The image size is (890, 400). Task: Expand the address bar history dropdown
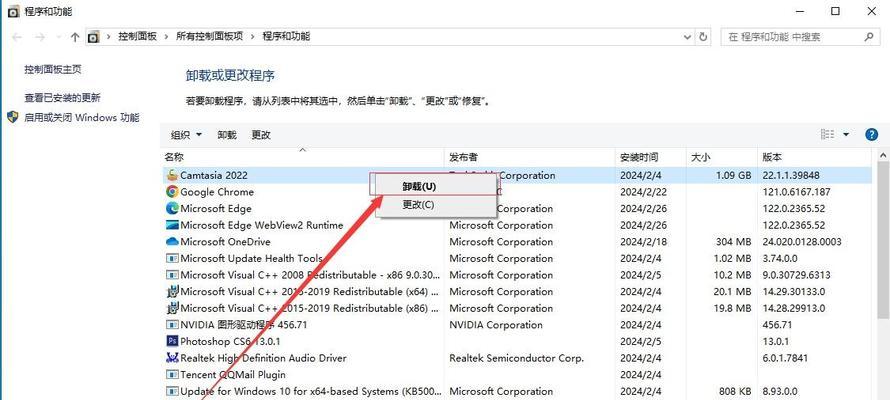pos(688,37)
